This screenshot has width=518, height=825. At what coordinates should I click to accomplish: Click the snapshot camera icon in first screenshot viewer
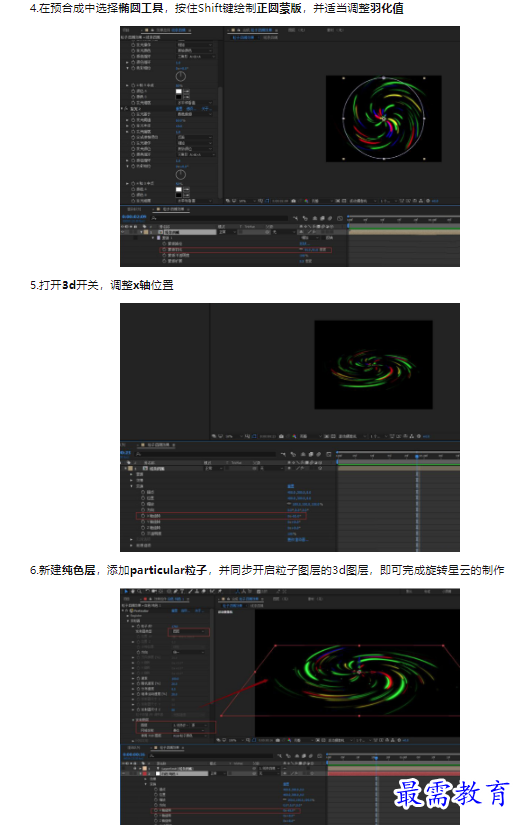(x=293, y=200)
